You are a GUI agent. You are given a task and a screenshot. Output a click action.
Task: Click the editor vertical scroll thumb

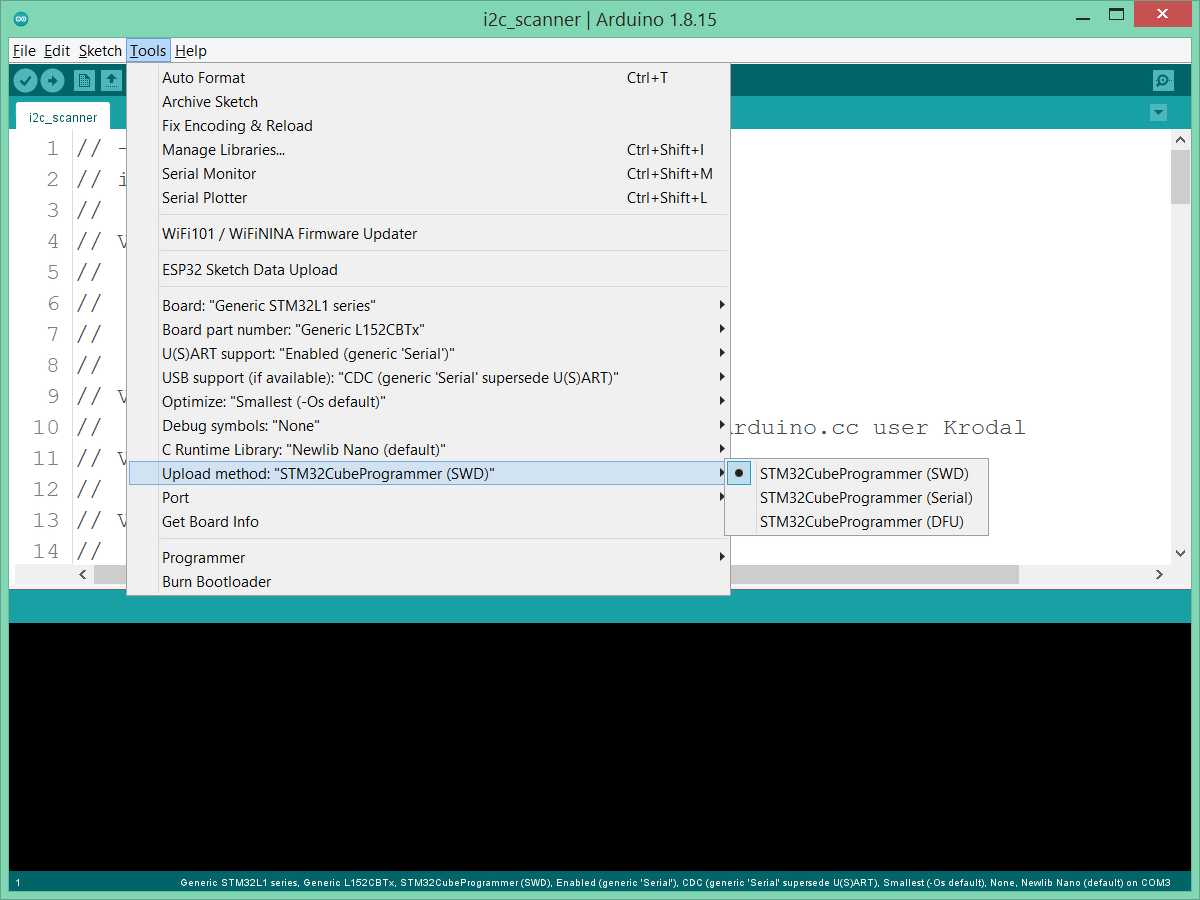tap(1180, 178)
